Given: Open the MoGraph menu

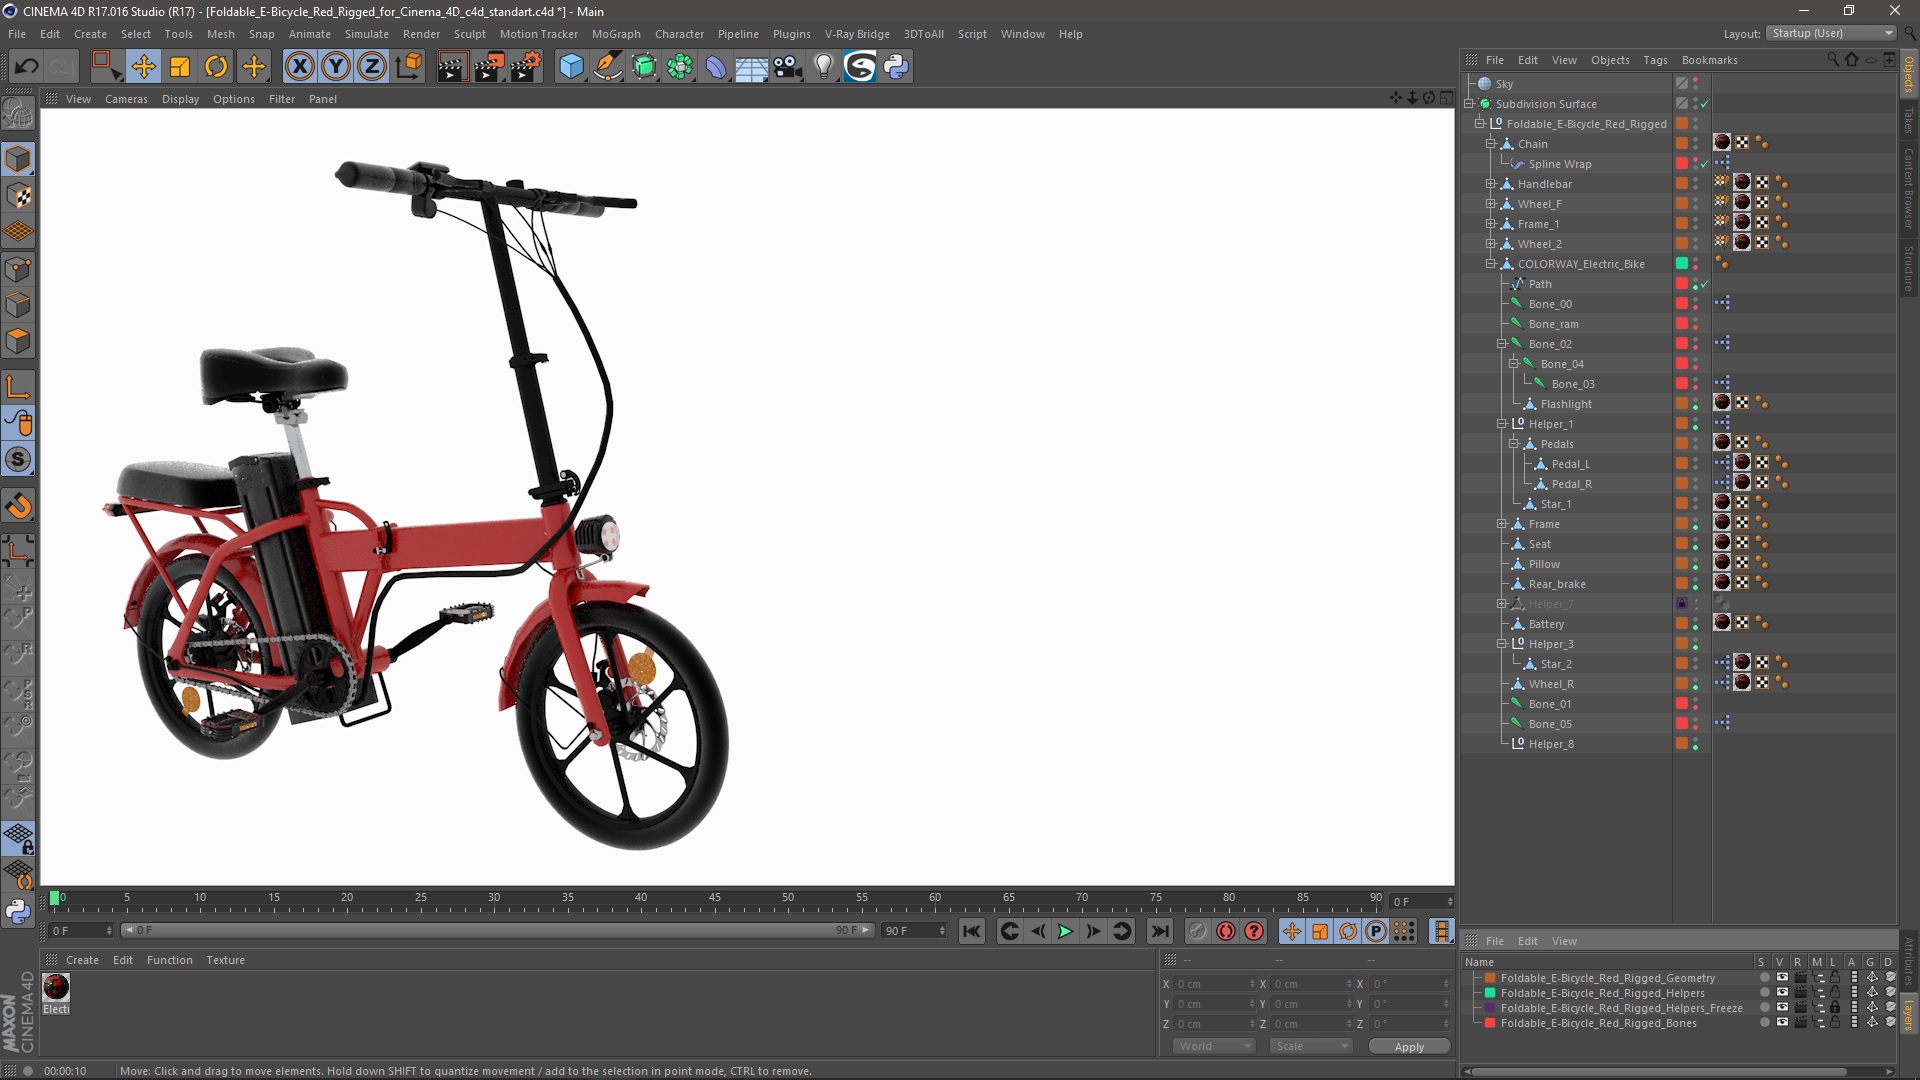Looking at the screenshot, I should click(615, 34).
